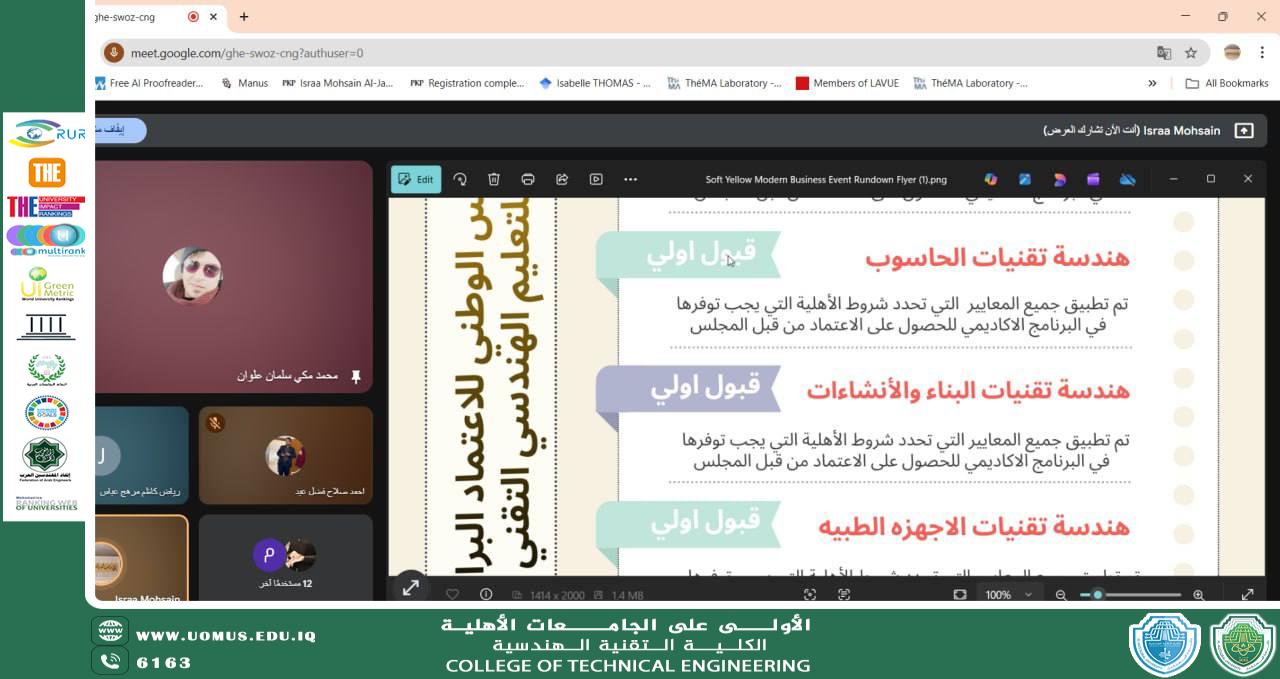Bookmark this page with the star icon

pyautogui.click(x=1191, y=53)
